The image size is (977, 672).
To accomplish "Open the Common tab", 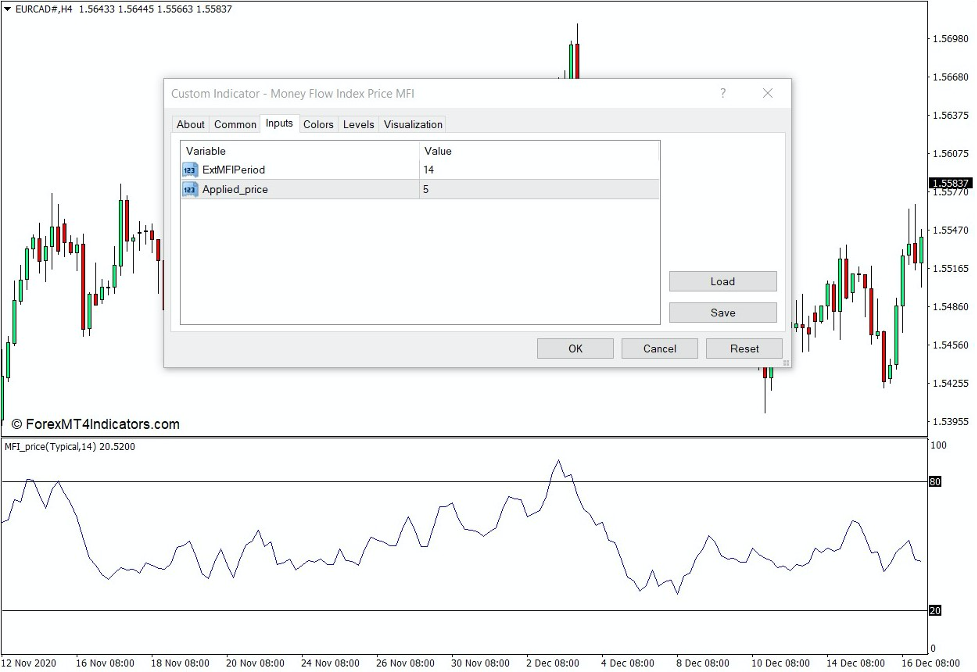I will pyautogui.click(x=235, y=124).
